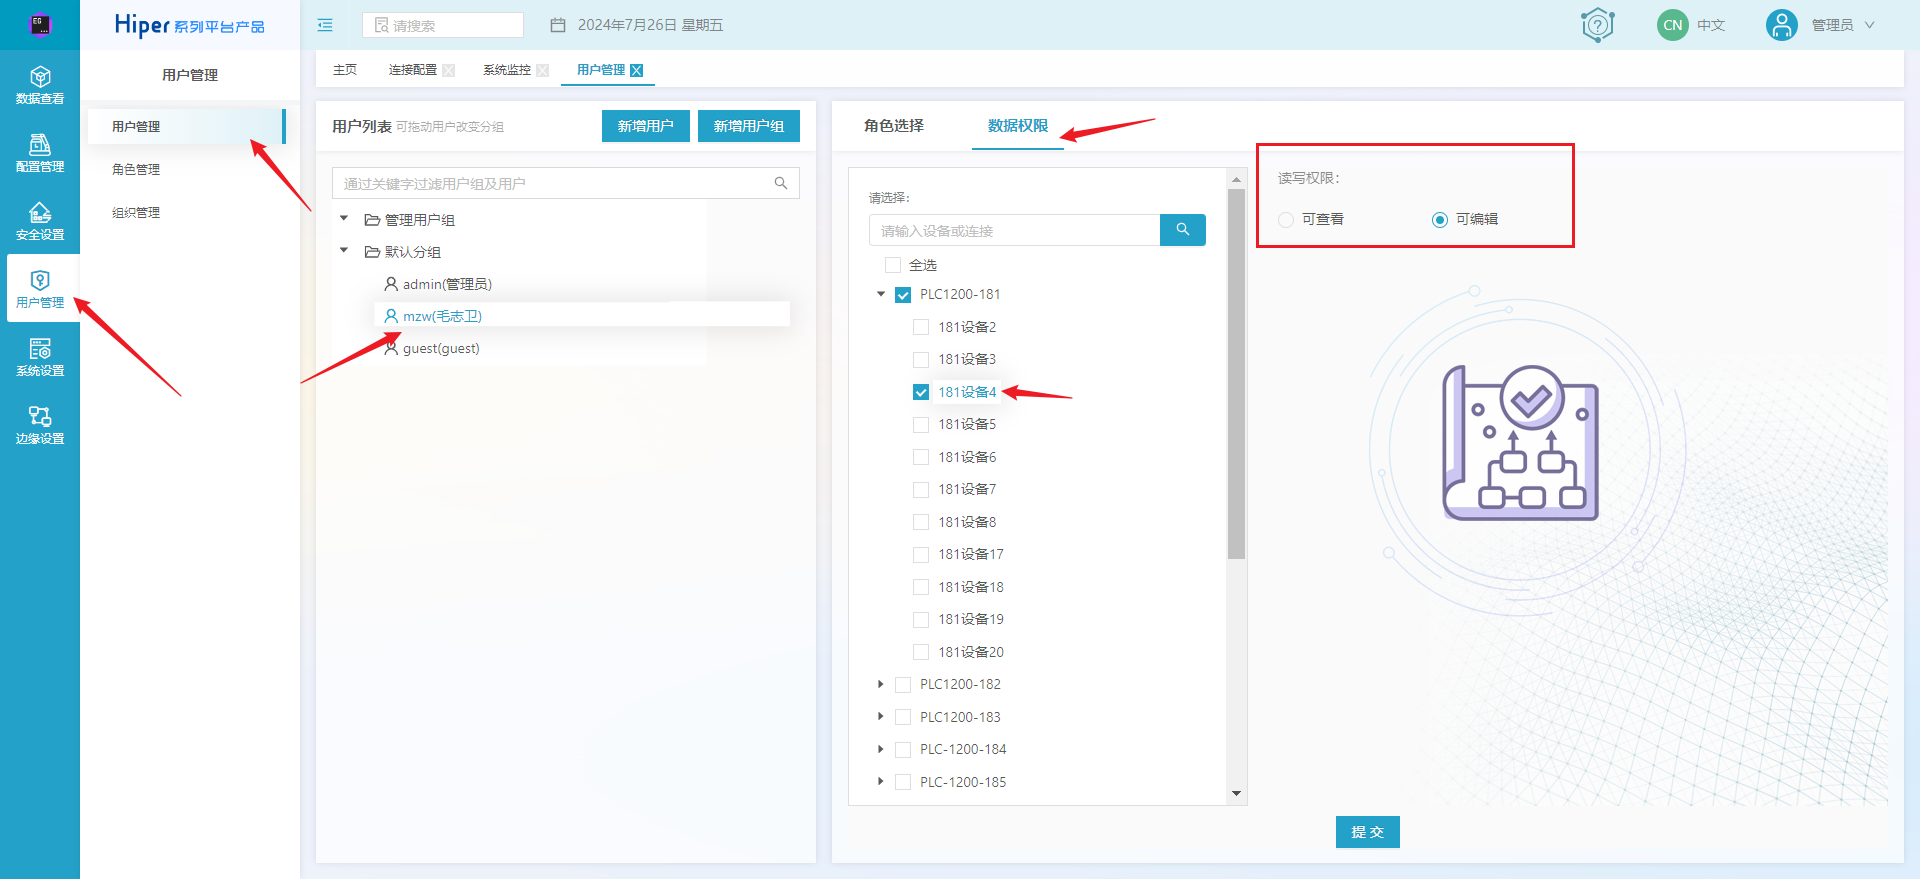Open the 中文 language selector
This screenshot has height=879, width=1920.
[1711, 25]
